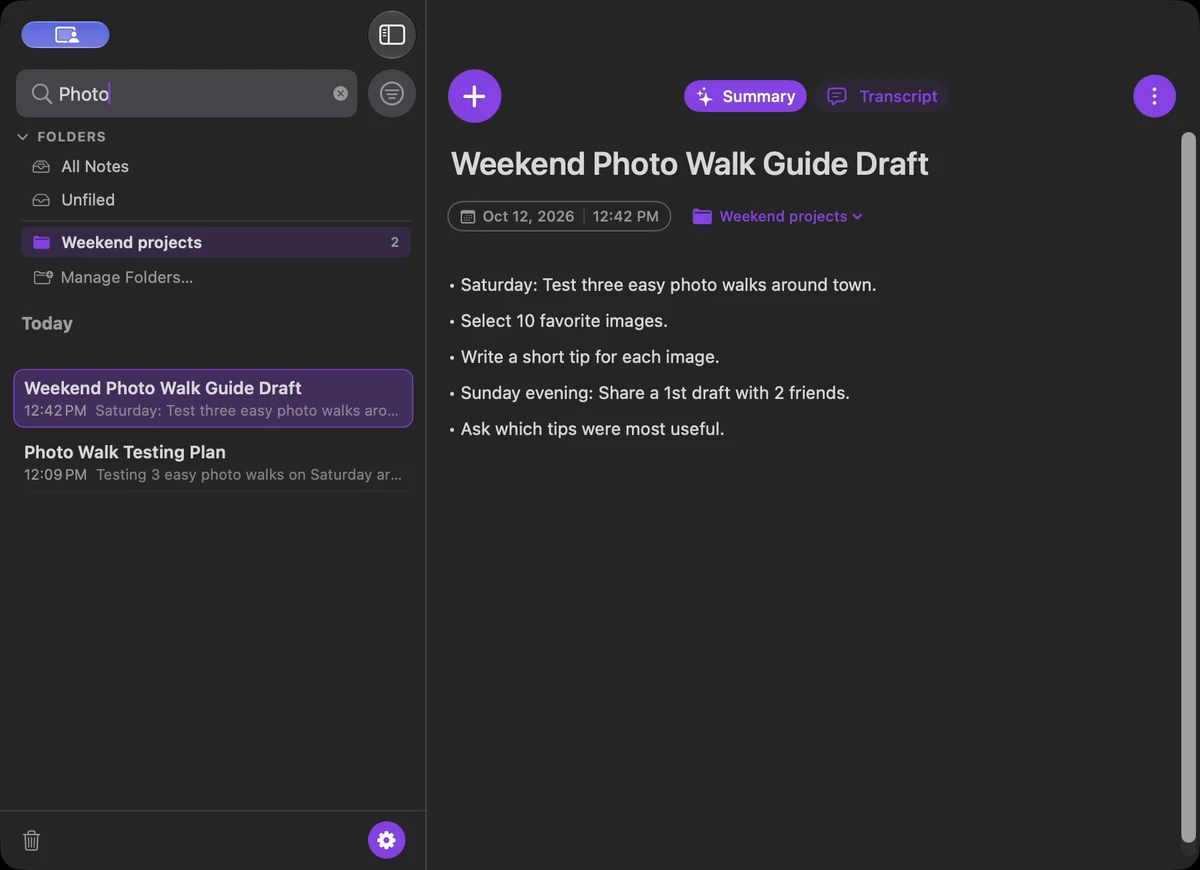This screenshot has height=870, width=1200.
Task: Click the 12:42 PM time field
Action: (625, 216)
